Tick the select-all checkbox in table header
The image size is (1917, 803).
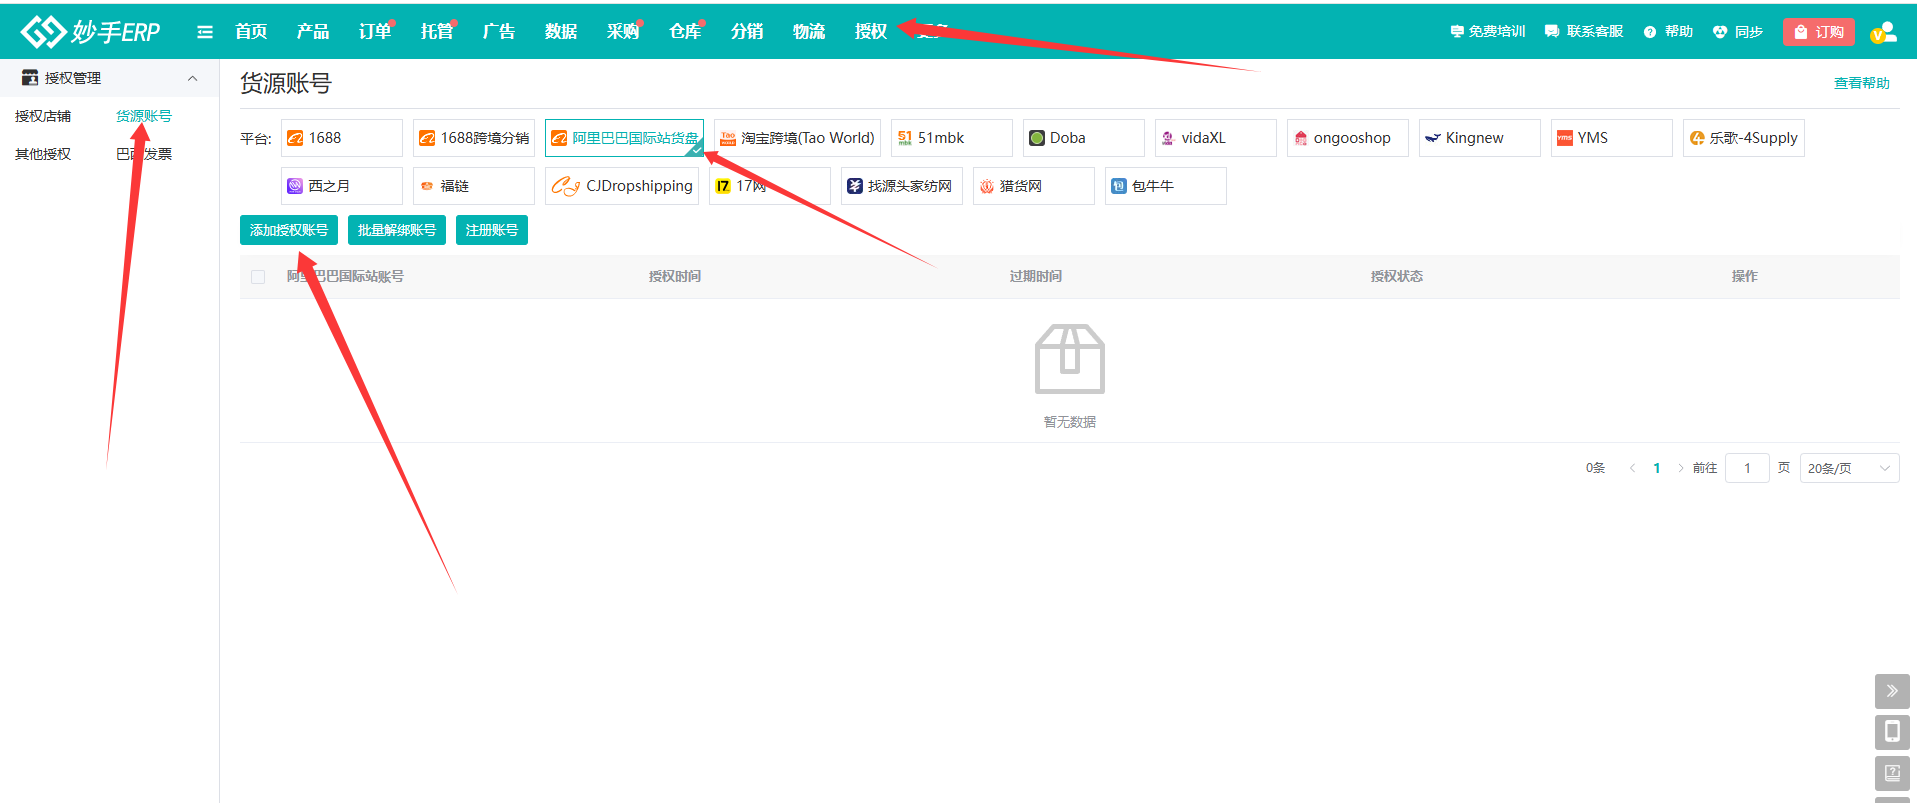(258, 277)
